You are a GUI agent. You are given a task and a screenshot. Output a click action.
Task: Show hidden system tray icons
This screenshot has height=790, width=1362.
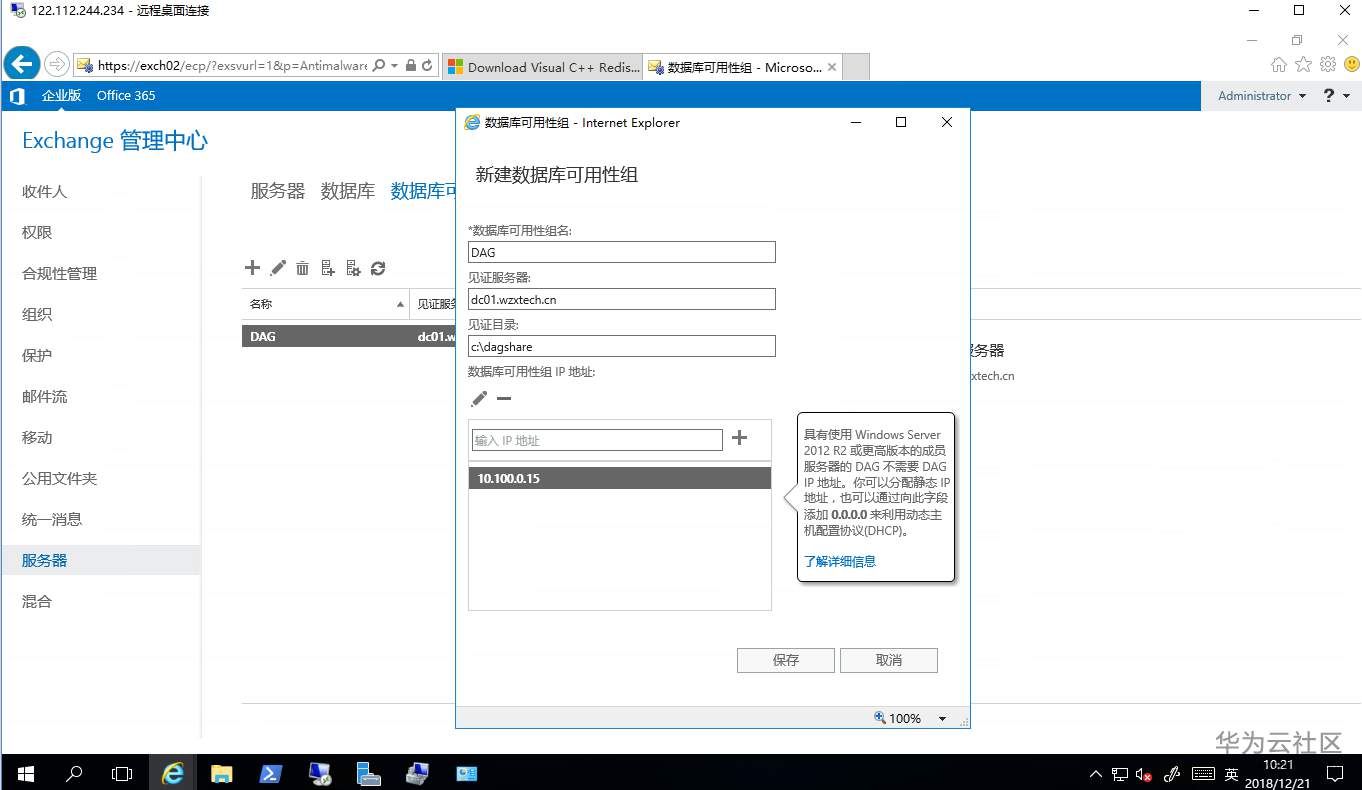tap(1097, 773)
